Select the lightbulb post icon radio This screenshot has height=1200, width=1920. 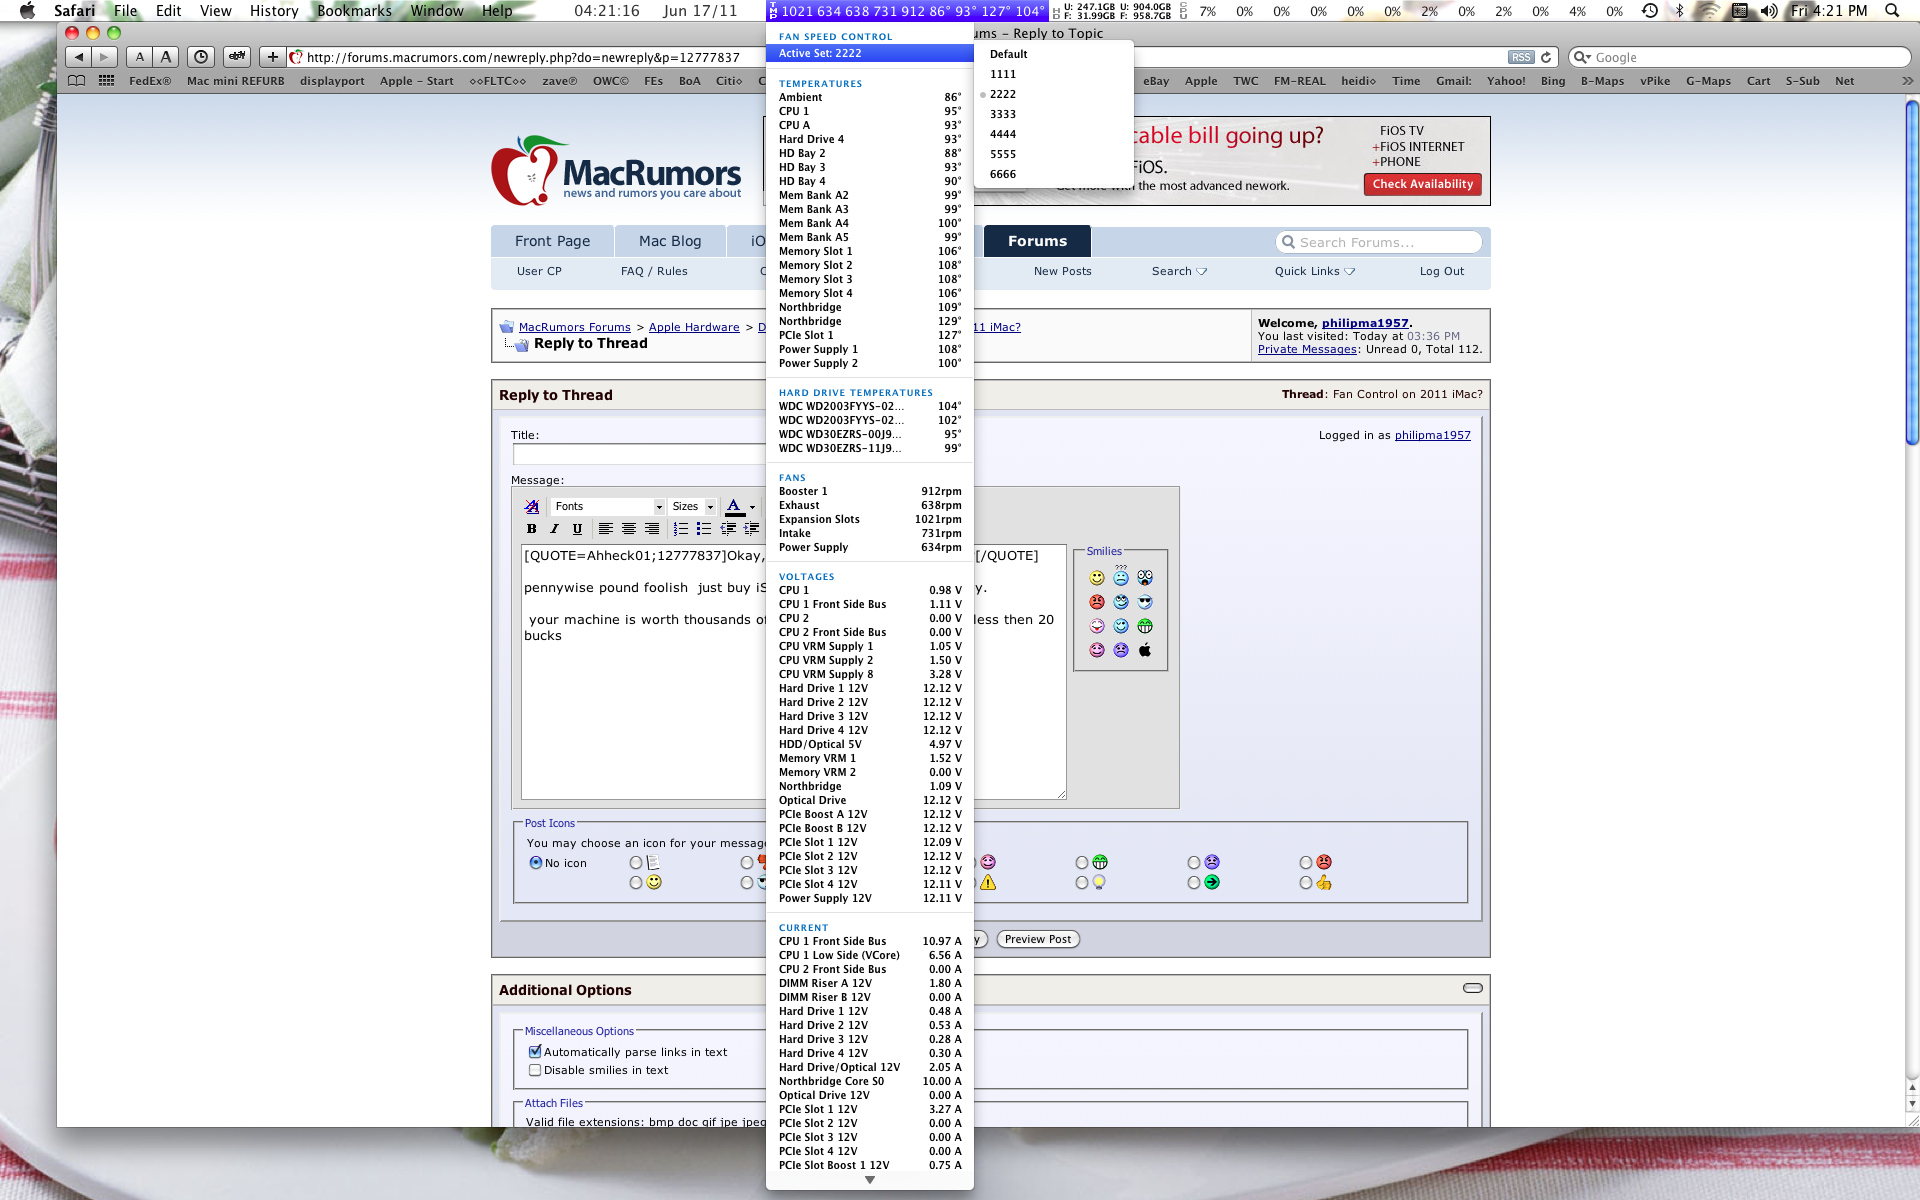tap(1082, 883)
